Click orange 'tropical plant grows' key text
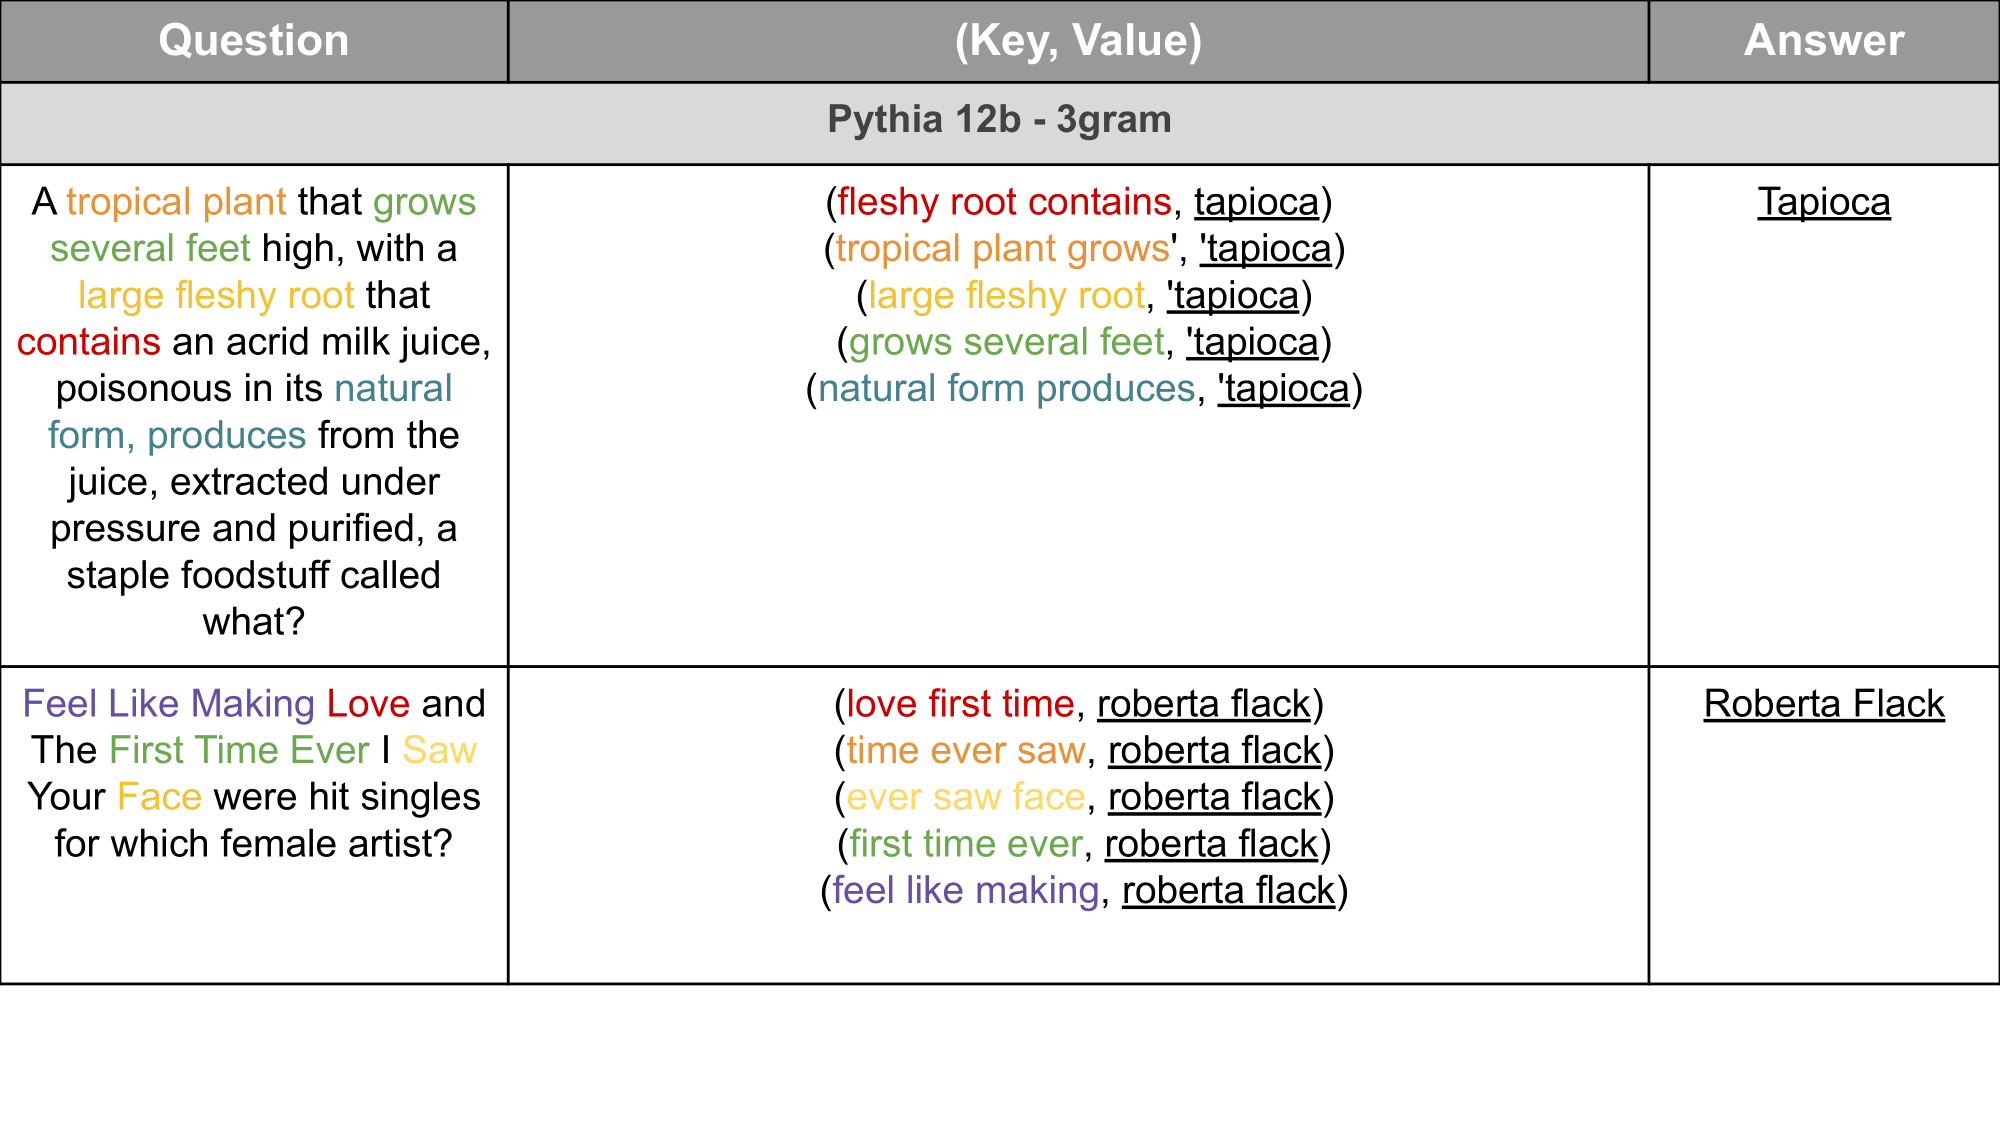Screen dimensions: 2000x1125 click(1002, 249)
